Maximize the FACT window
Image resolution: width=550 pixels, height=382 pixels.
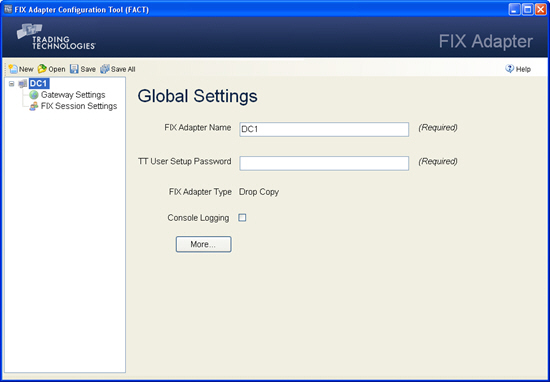(x=527, y=9)
